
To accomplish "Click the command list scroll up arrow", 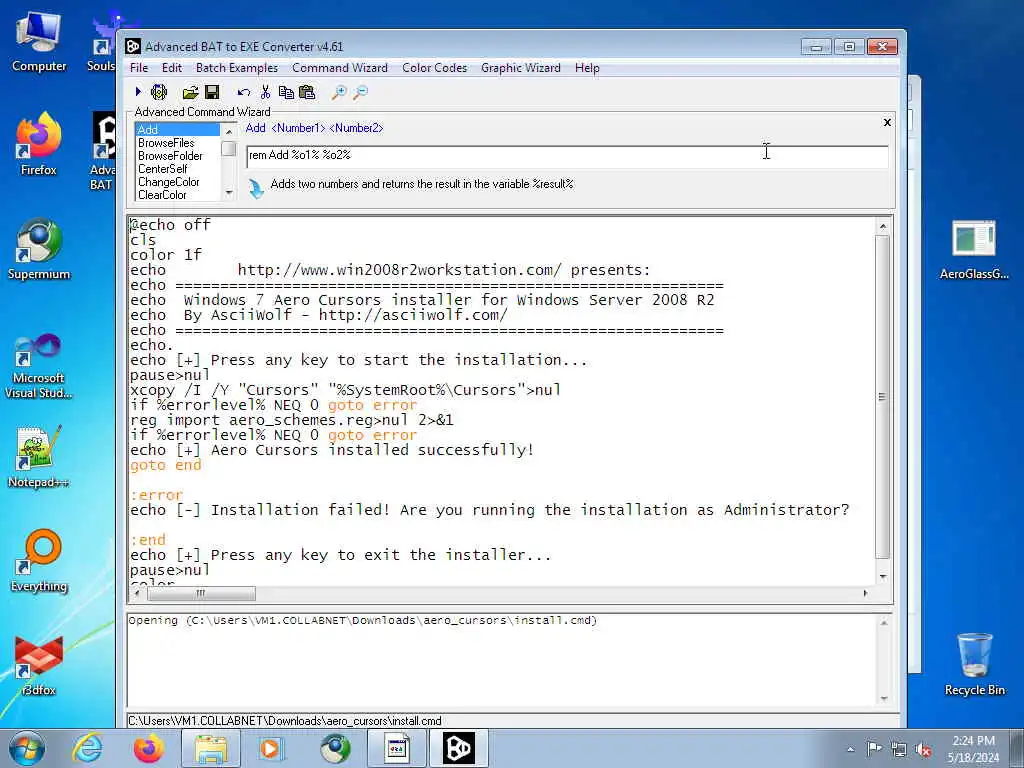I will [x=229, y=131].
